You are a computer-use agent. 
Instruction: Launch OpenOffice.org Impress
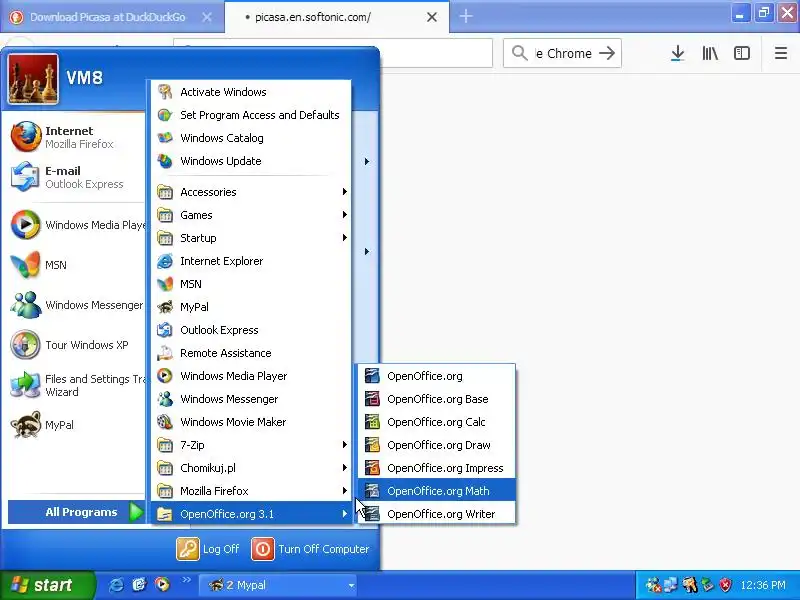click(437, 468)
